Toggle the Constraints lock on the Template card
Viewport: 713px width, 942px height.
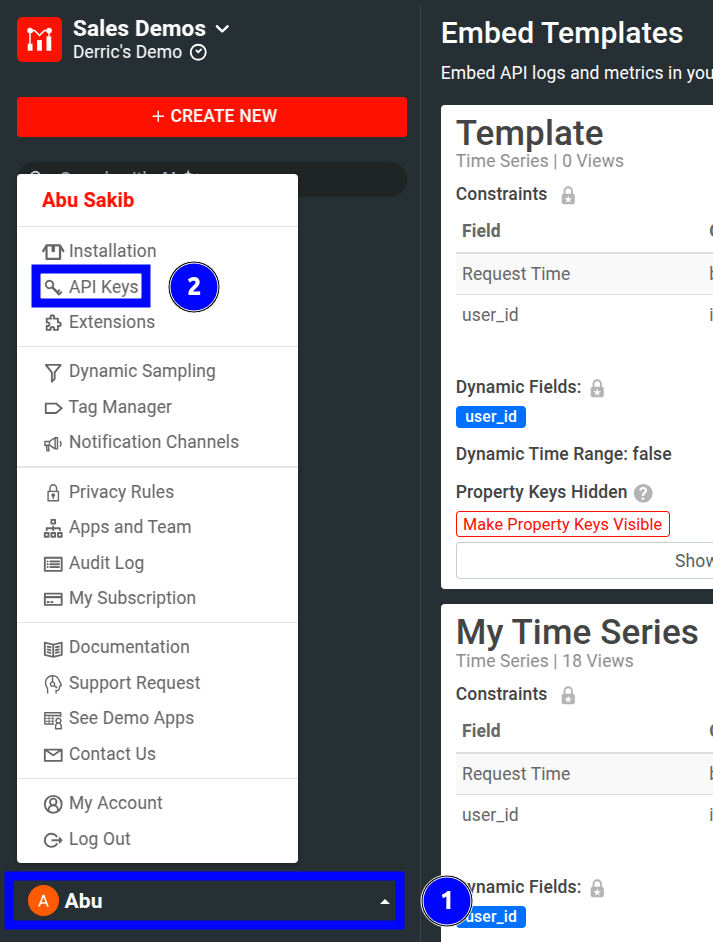pos(567,194)
